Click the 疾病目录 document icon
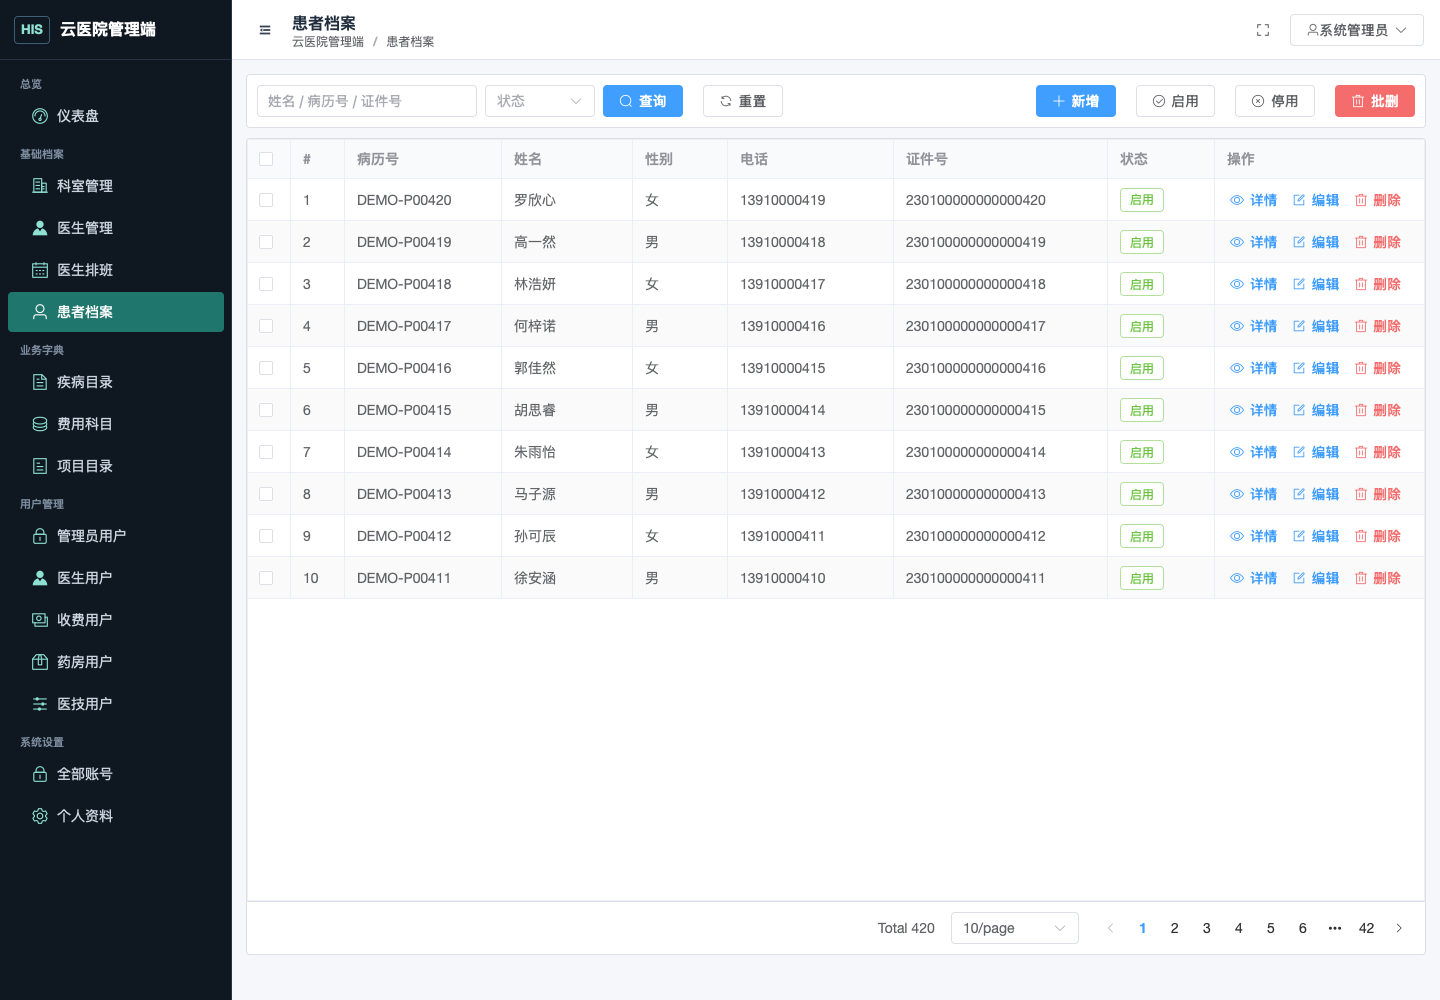 (x=40, y=382)
